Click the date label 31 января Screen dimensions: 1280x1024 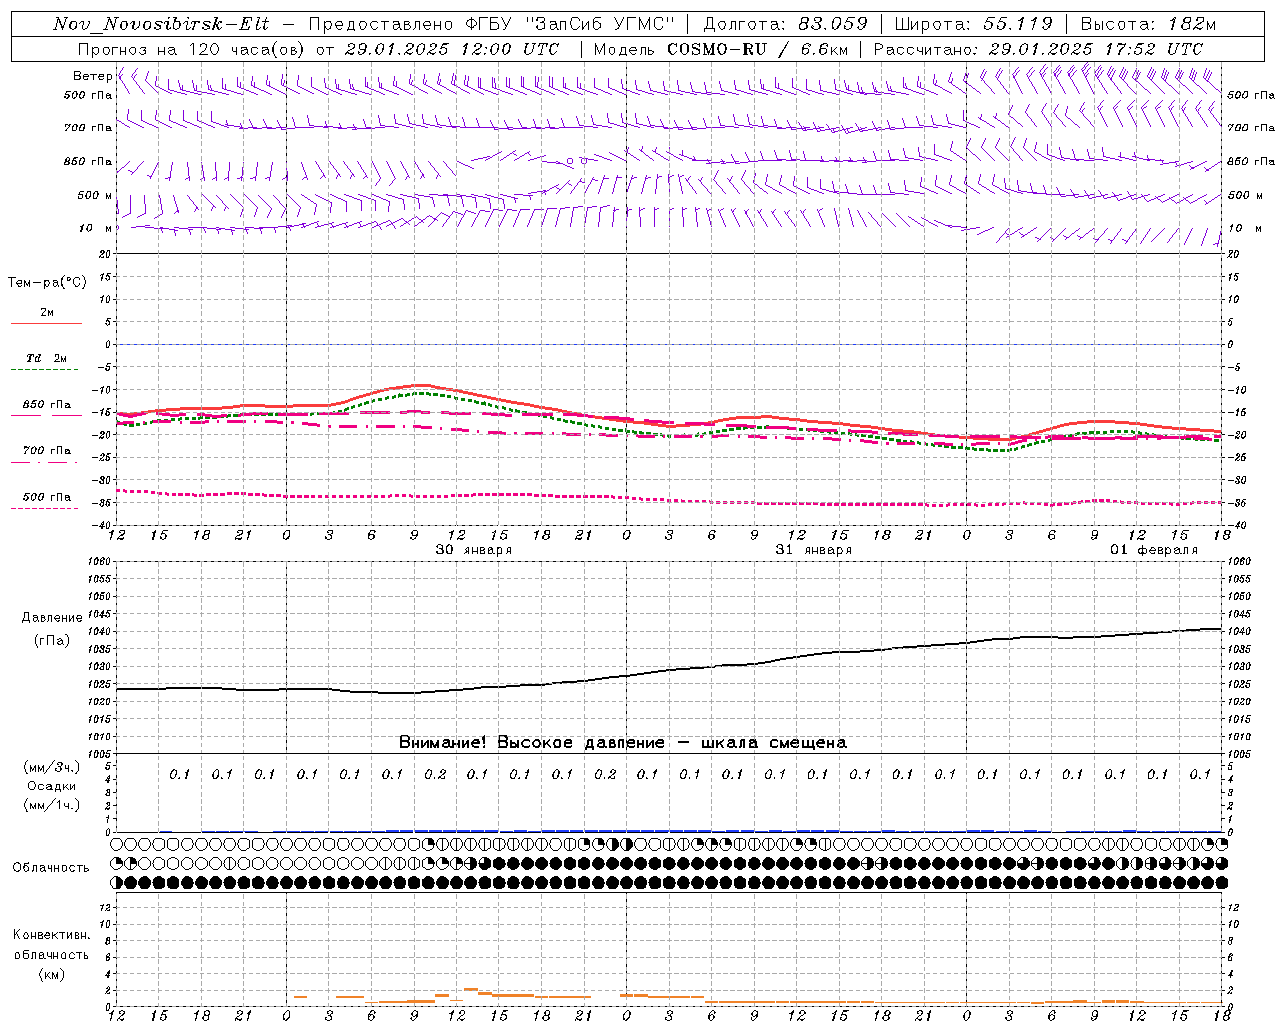pyautogui.click(x=814, y=550)
